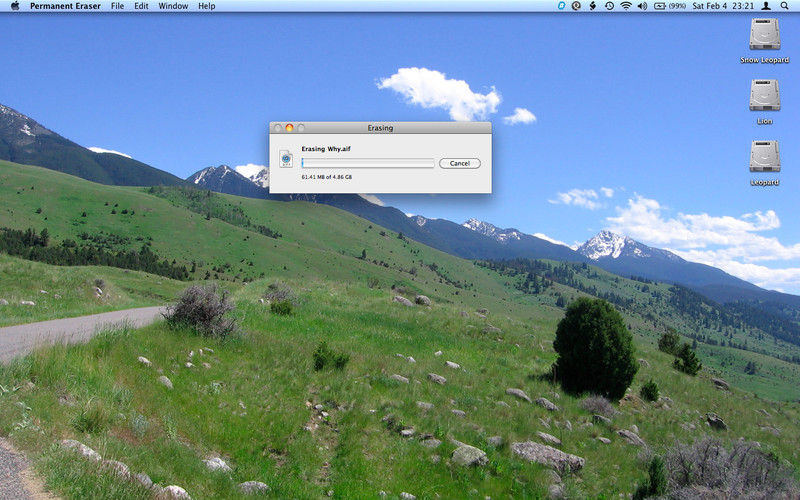Open the Time Machine menu bar icon
Image resolution: width=800 pixels, height=500 pixels.
coord(609,6)
